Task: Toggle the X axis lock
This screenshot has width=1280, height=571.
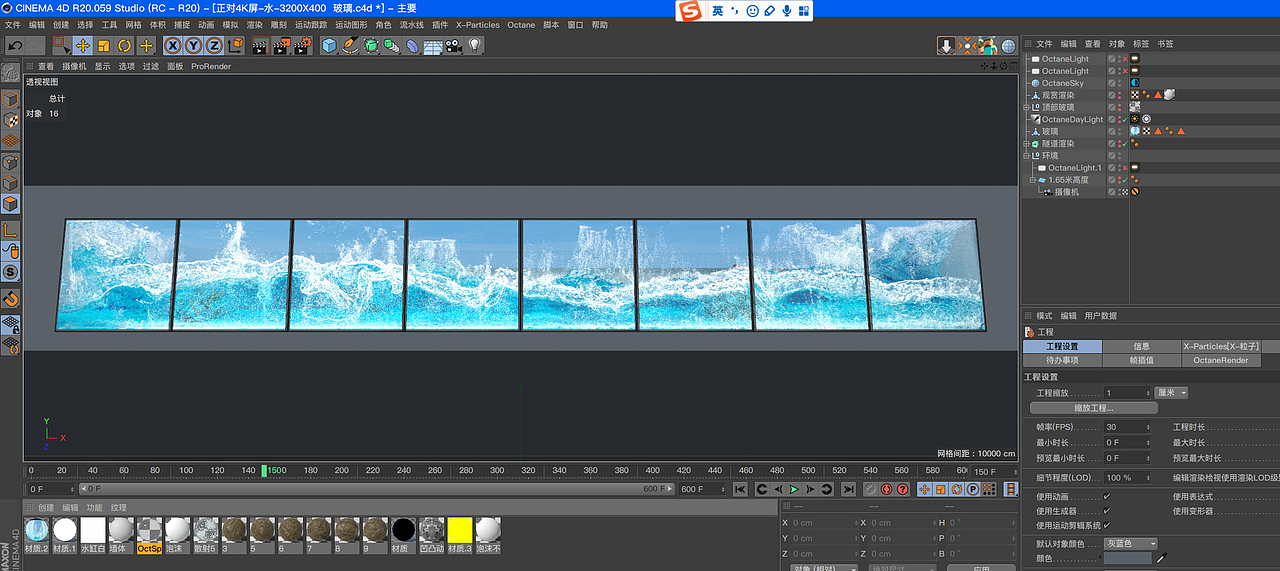Action: pyautogui.click(x=173, y=45)
